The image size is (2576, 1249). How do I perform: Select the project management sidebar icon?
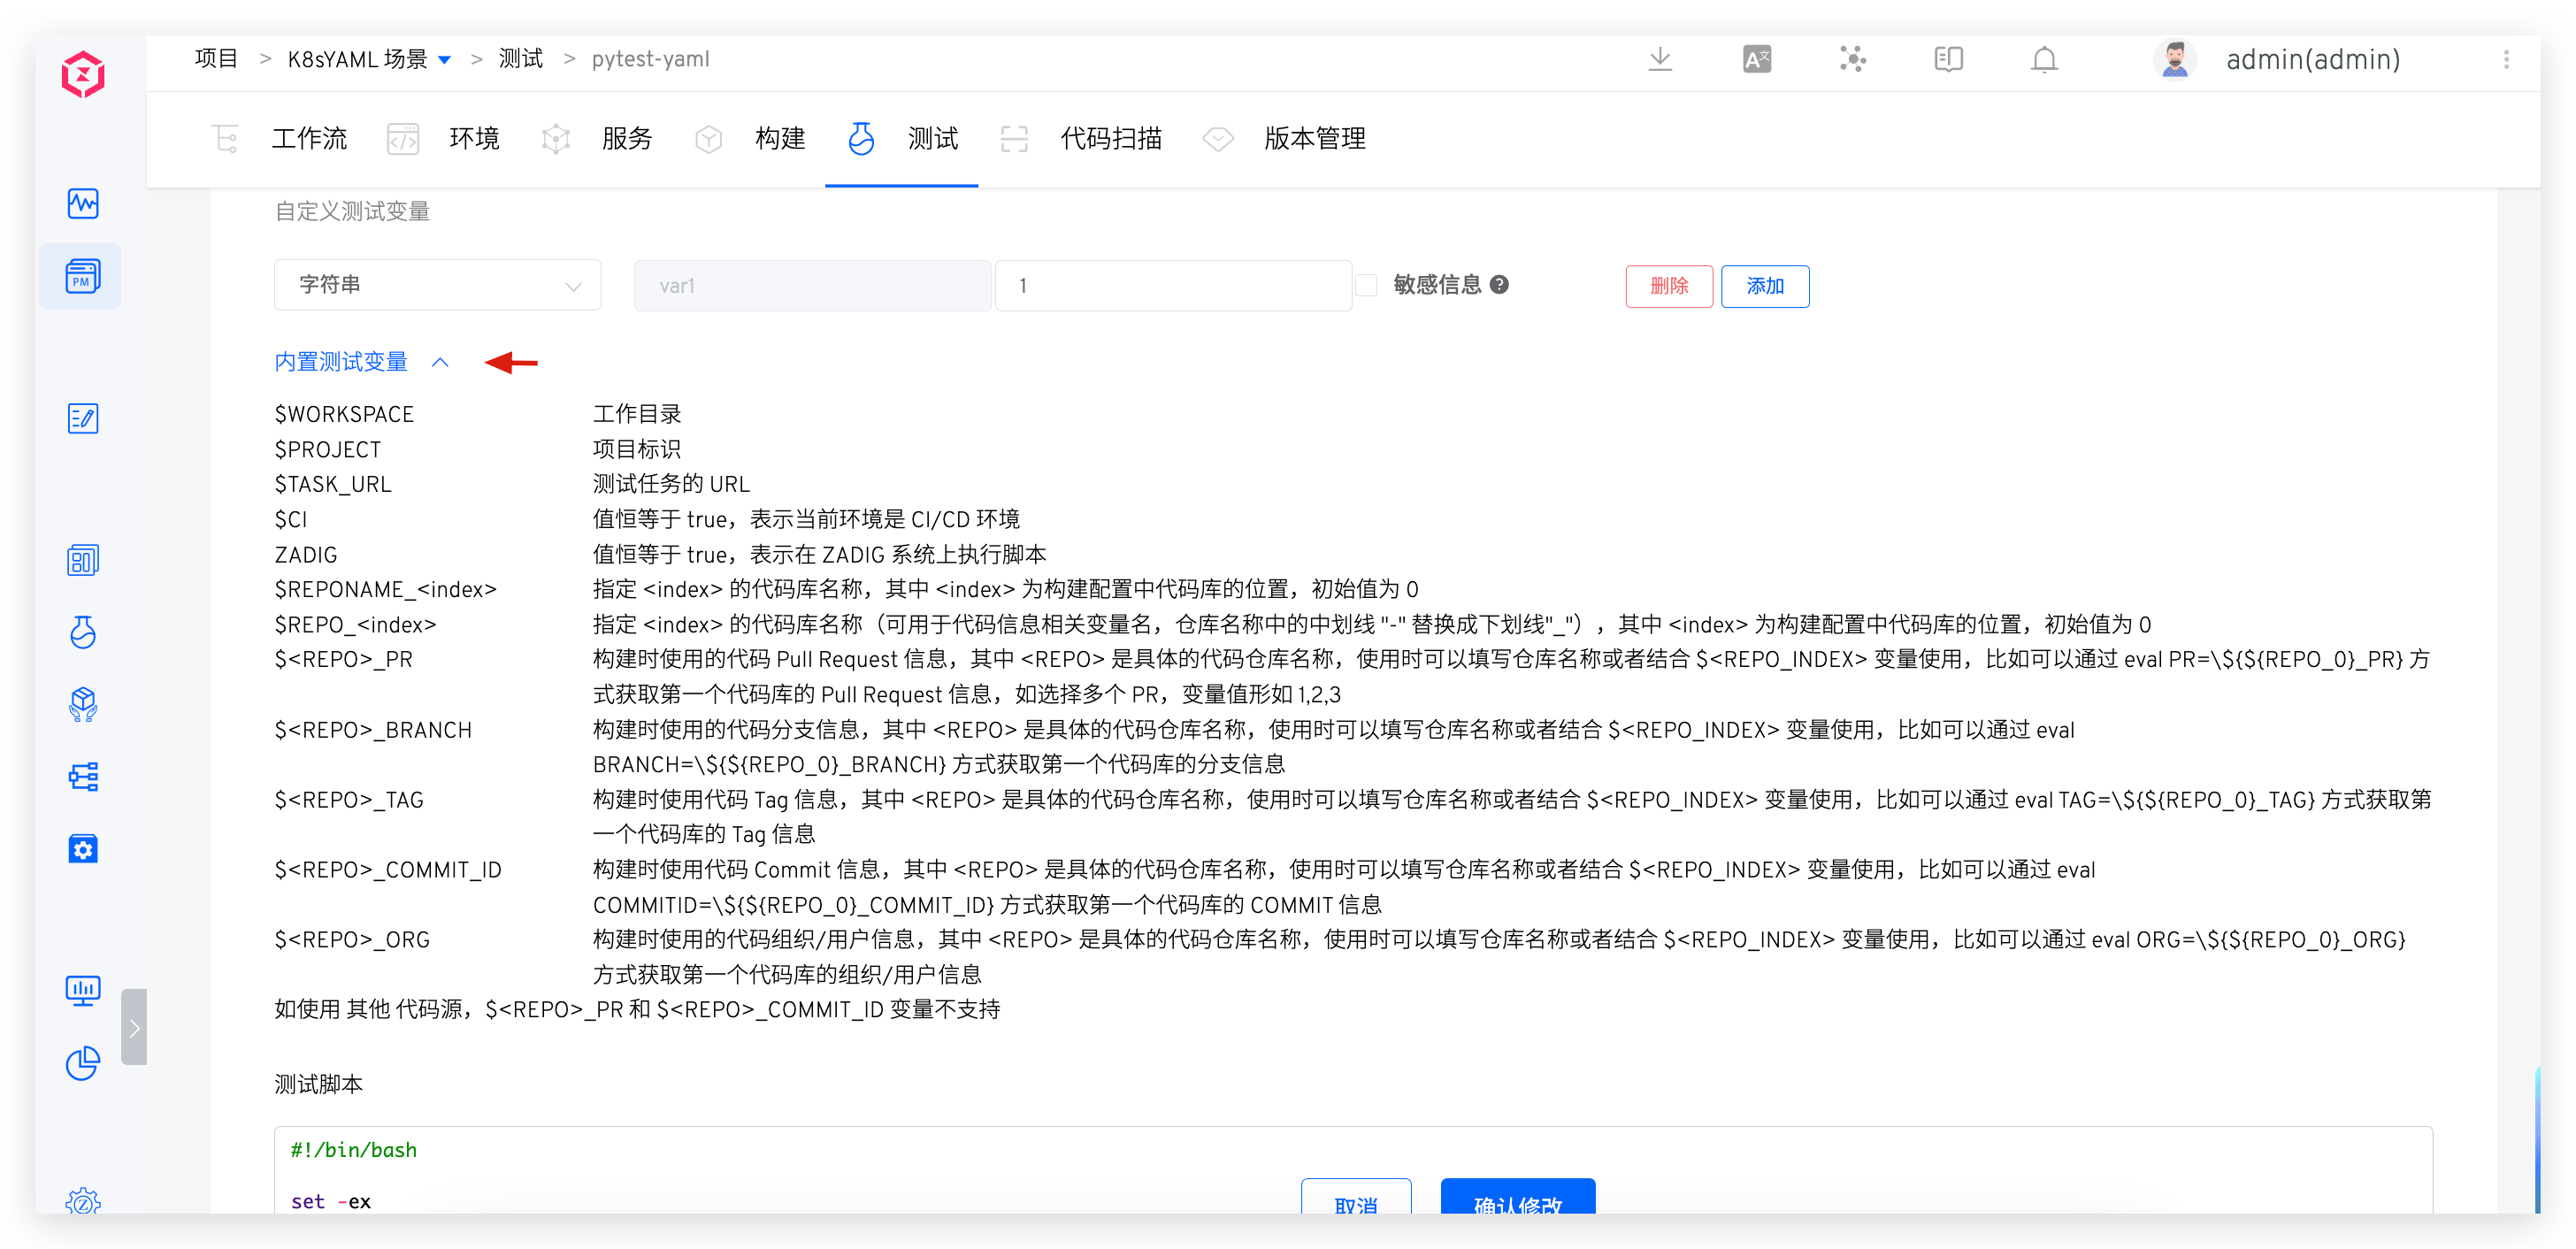[x=81, y=276]
